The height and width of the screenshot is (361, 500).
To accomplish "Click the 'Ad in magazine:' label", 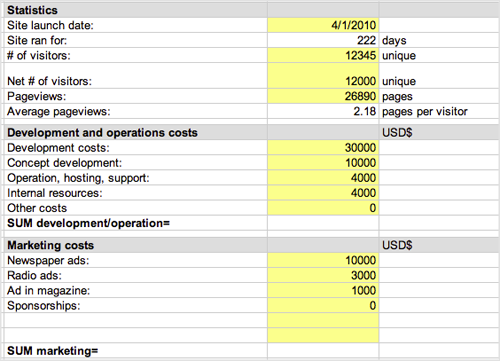I will (49, 291).
